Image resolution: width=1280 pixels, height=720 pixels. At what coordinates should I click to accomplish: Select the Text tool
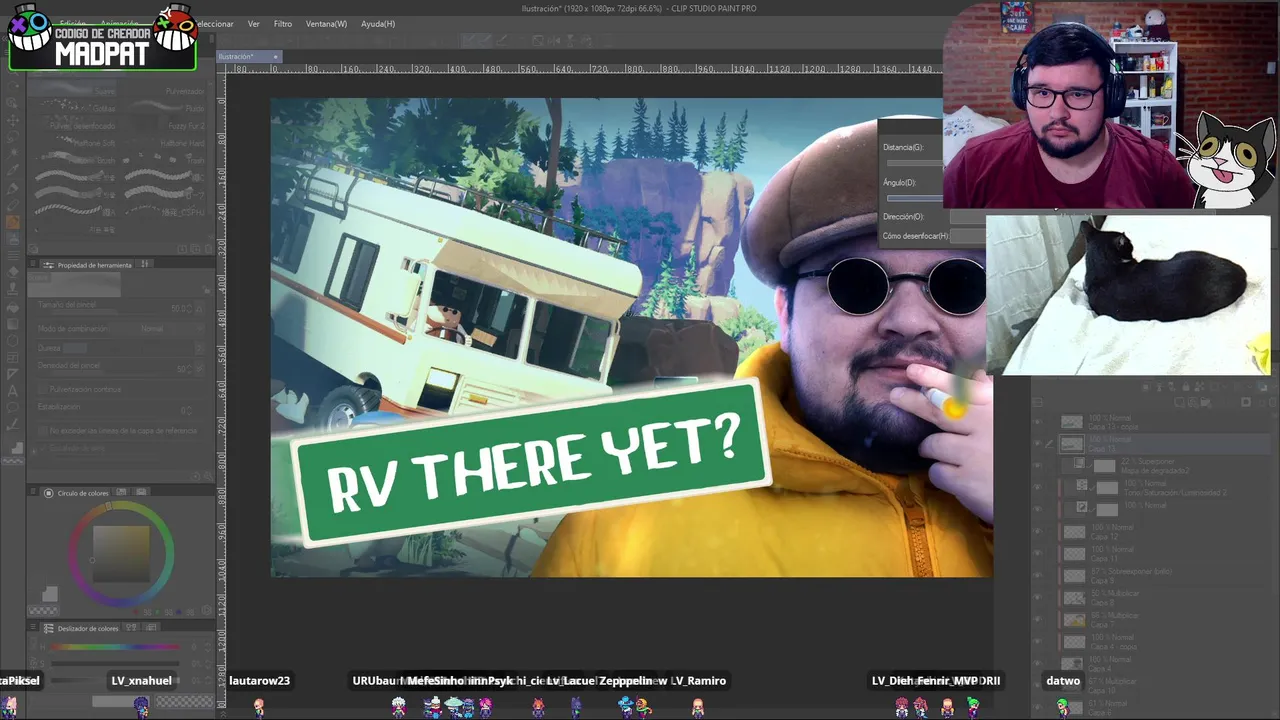12,391
